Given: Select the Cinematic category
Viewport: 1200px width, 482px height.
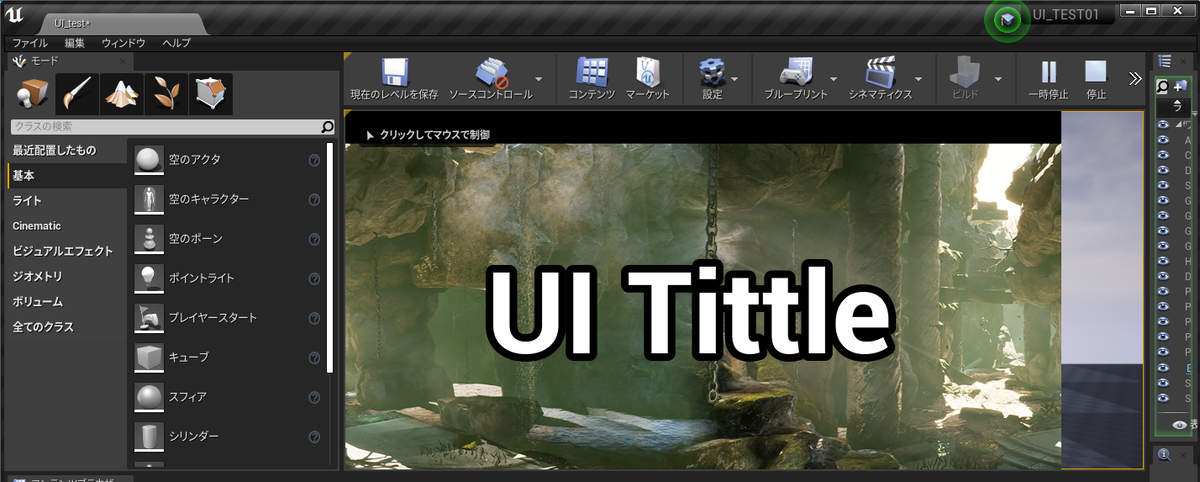Looking at the screenshot, I should (x=65, y=226).
